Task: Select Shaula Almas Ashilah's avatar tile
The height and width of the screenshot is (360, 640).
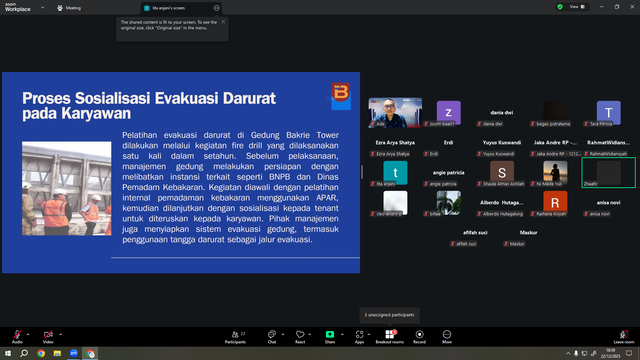Action: pyautogui.click(x=502, y=173)
